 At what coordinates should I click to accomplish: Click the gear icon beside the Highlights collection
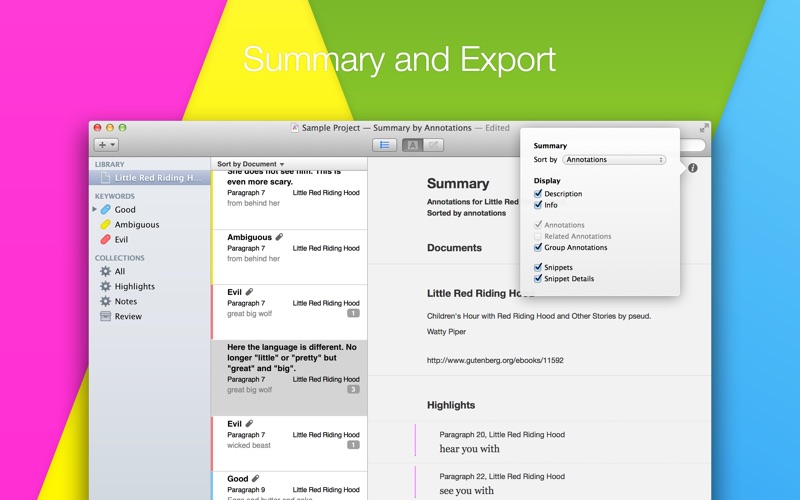coord(105,286)
